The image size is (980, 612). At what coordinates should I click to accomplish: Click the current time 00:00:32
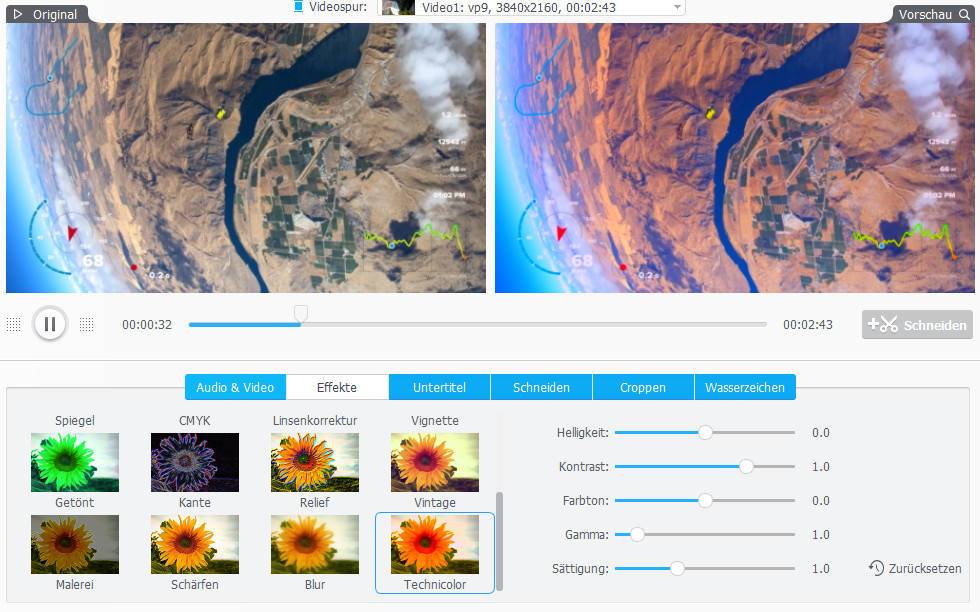pos(147,324)
